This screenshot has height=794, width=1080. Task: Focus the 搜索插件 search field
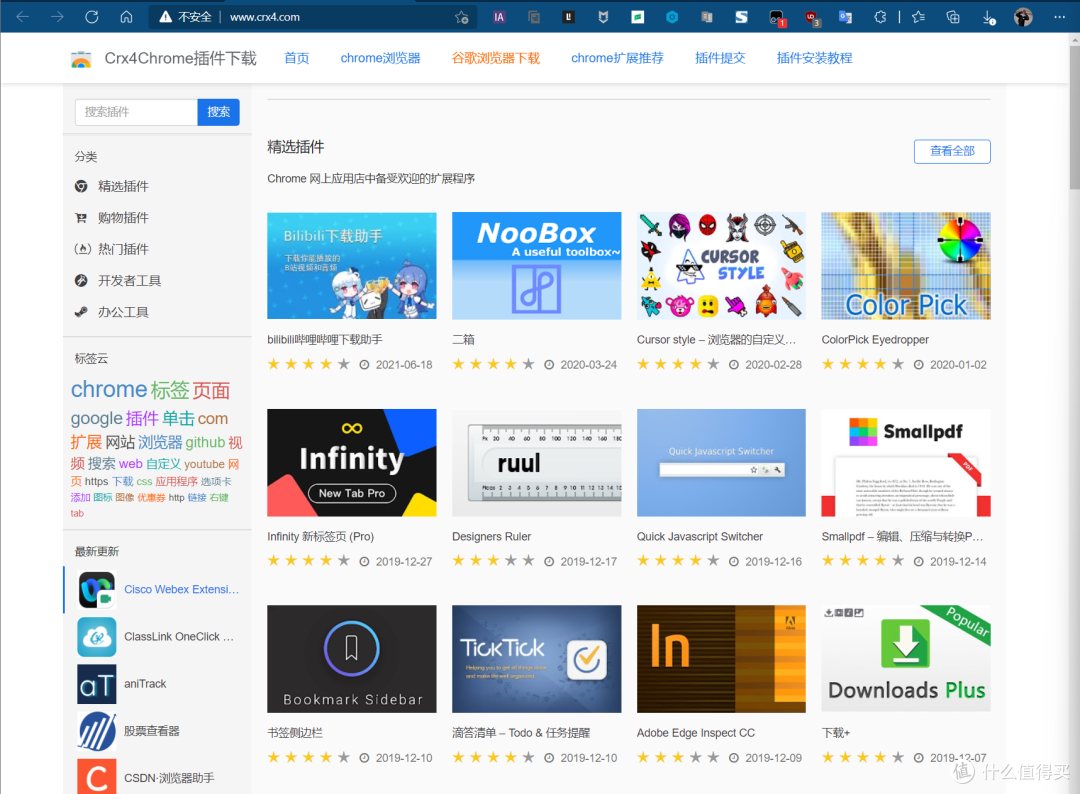[x=136, y=112]
